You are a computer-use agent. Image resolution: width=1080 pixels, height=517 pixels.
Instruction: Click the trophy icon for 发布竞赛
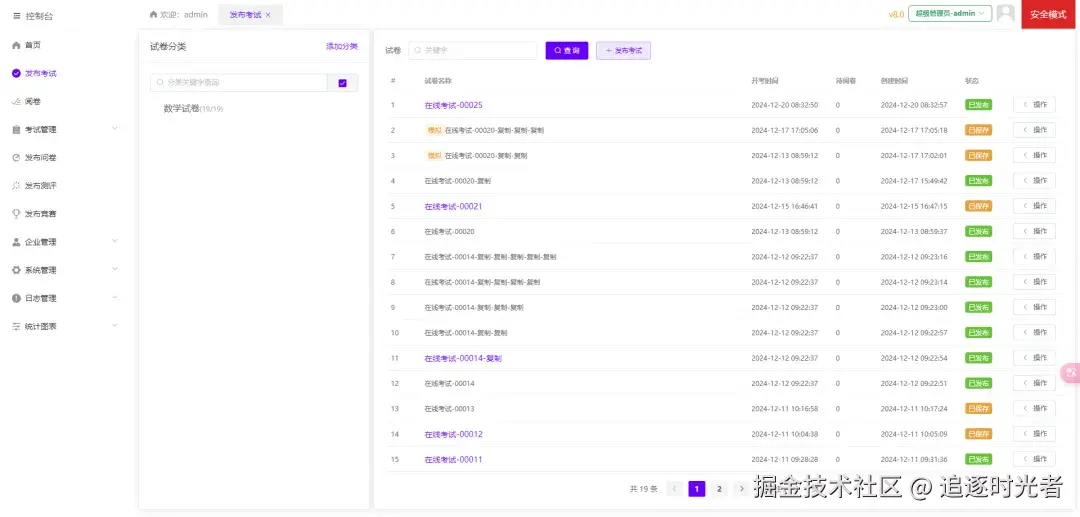click(17, 214)
